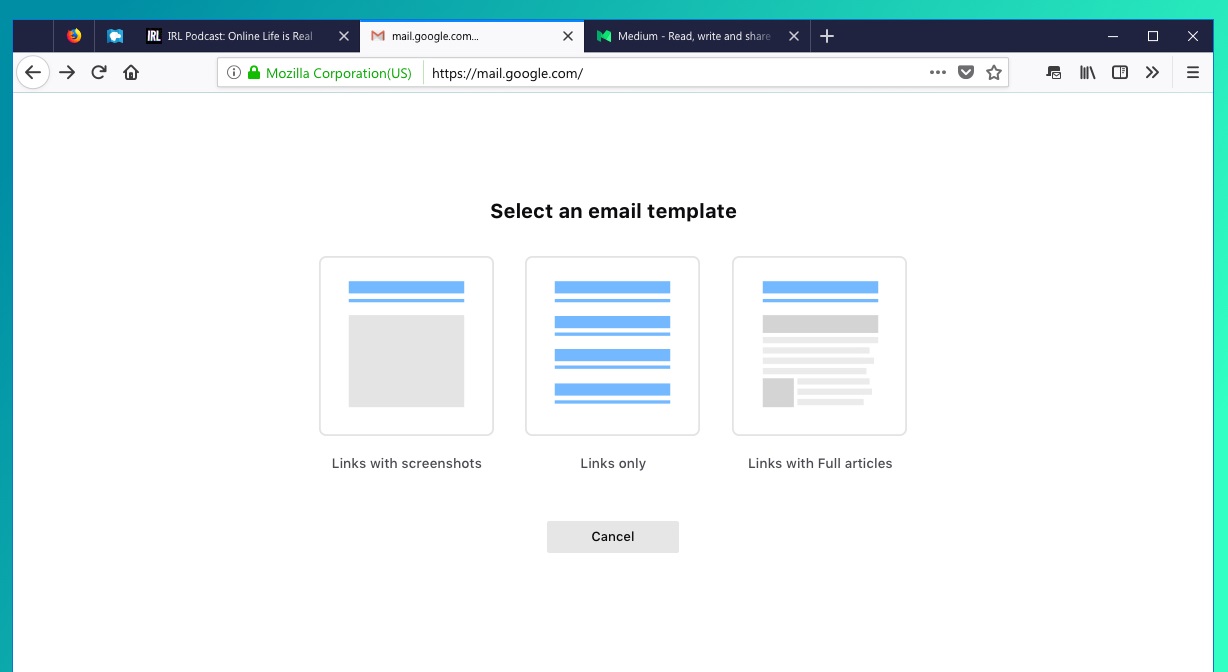Image resolution: width=1228 pixels, height=672 pixels.
Task: Toggle the sidebar view icon
Action: coord(1120,73)
